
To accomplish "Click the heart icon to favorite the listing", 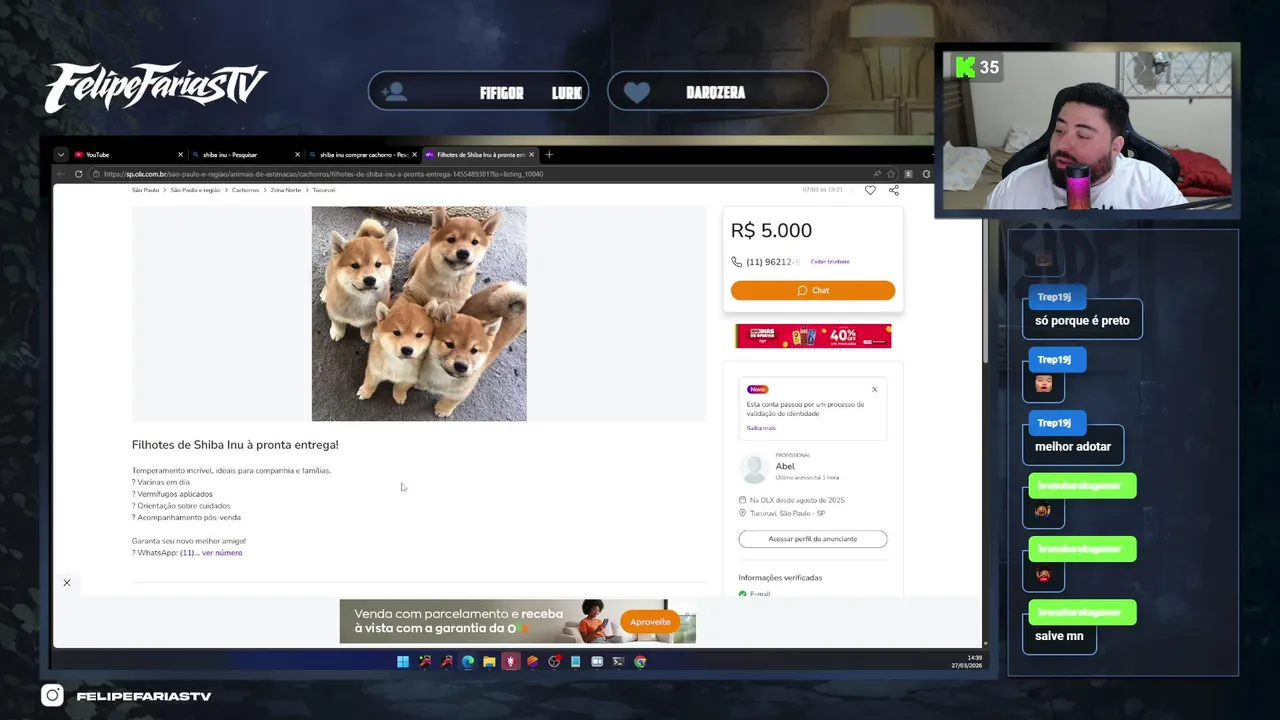I will pos(870,190).
